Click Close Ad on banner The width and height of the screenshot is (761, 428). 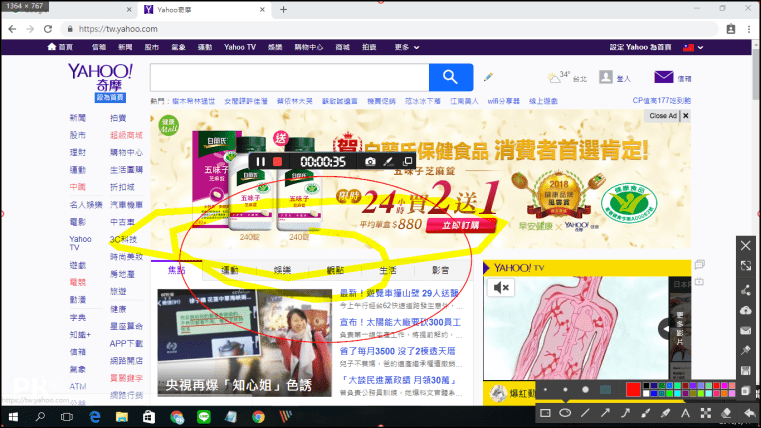pyautogui.click(x=667, y=115)
